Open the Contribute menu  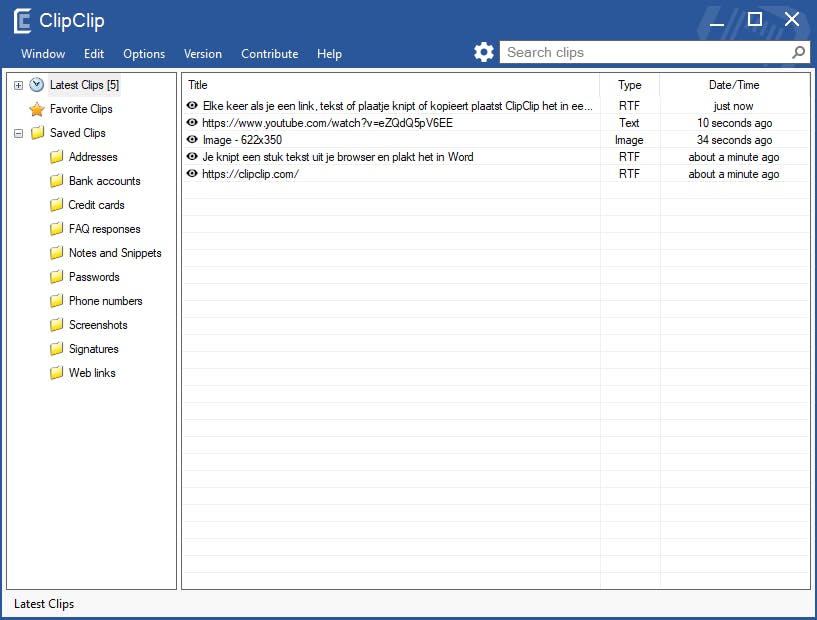coord(269,54)
